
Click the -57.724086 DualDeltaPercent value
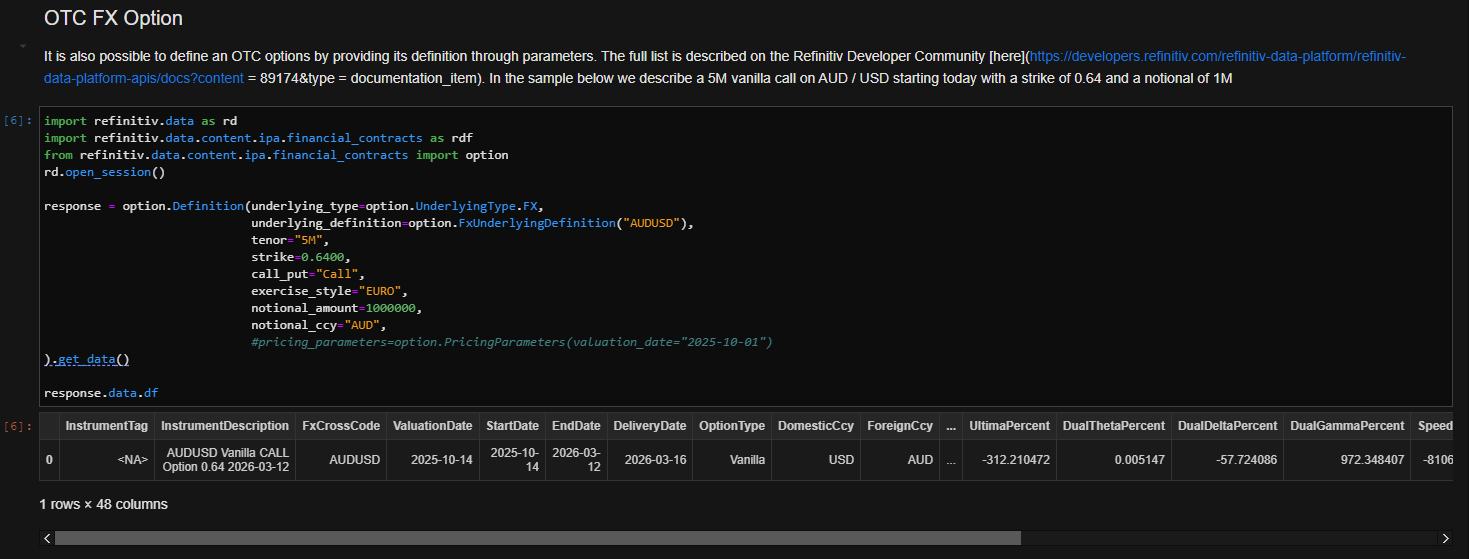tap(1228, 460)
